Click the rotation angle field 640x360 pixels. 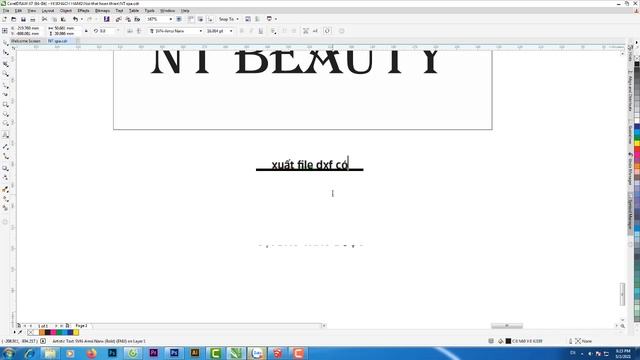(x=107, y=31)
